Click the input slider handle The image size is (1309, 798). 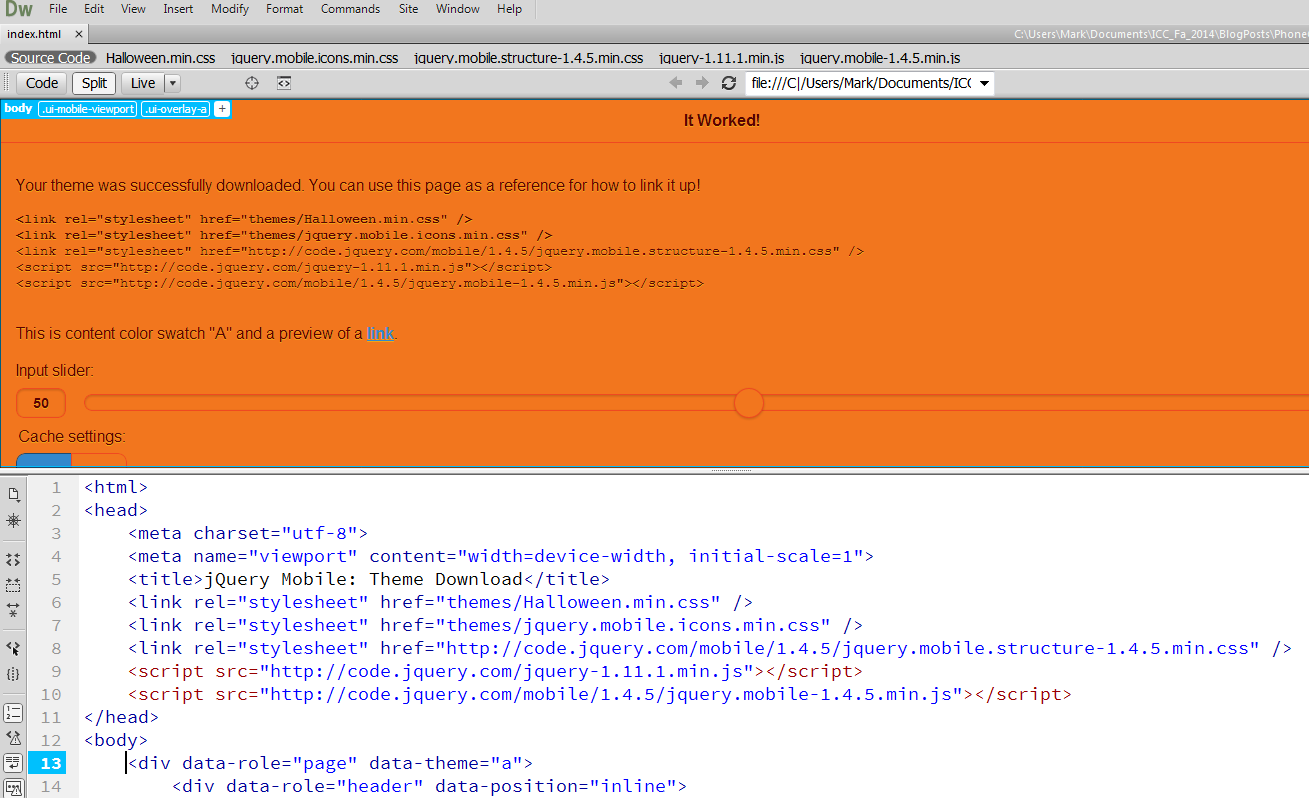click(749, 403)
